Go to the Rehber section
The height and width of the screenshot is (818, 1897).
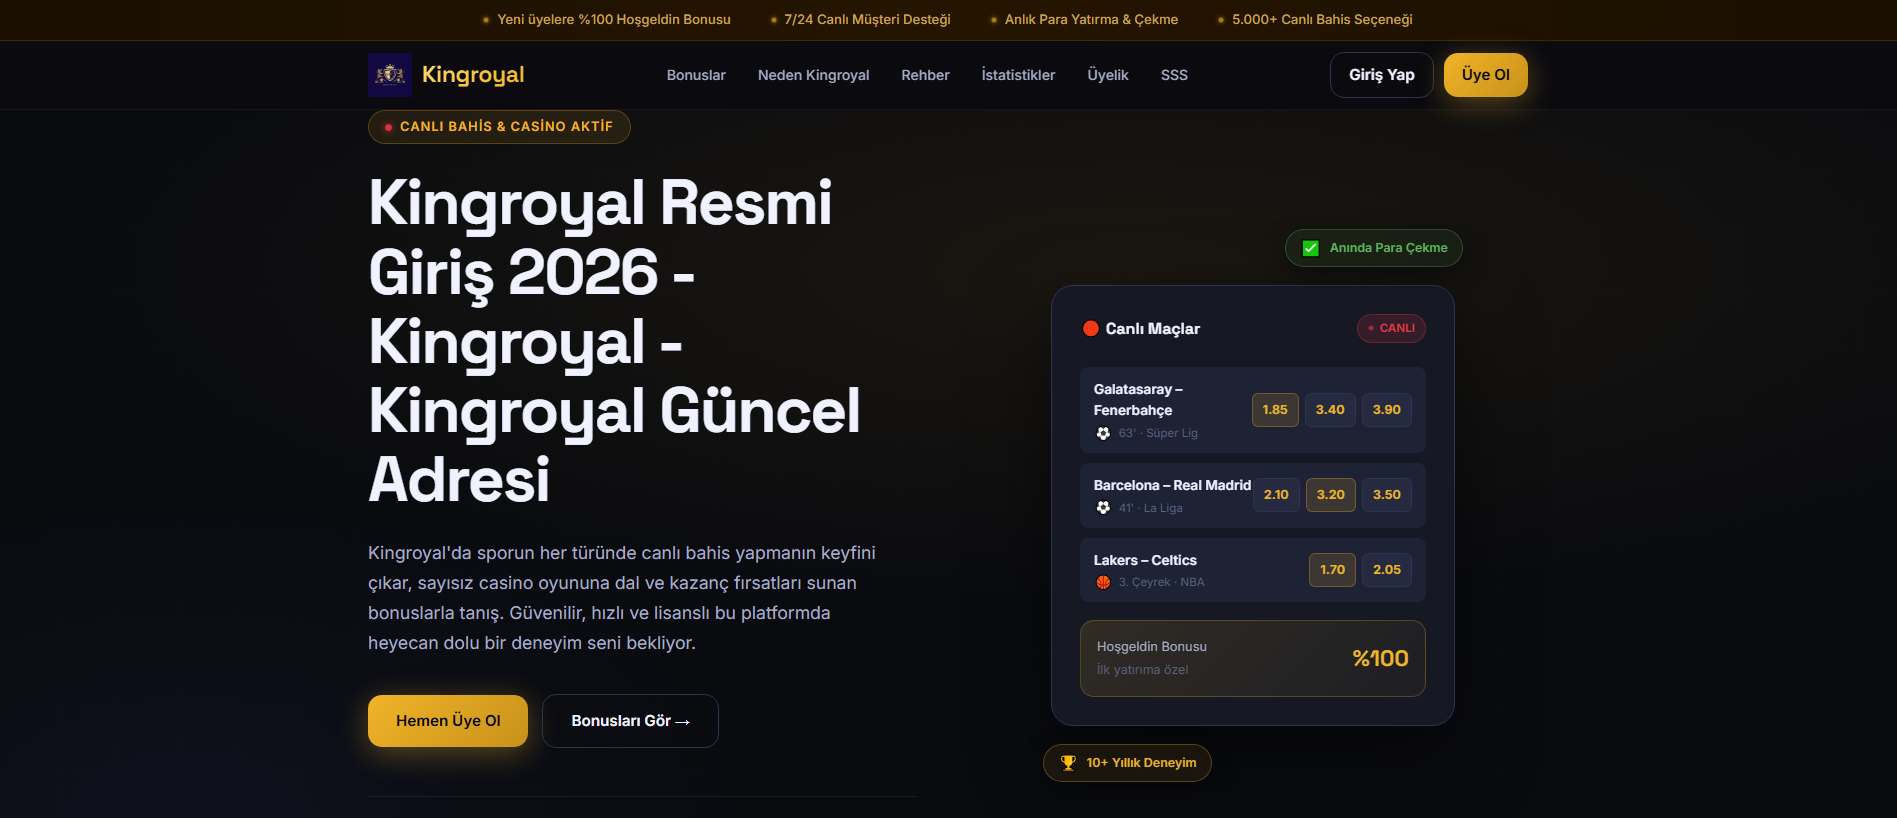[x=925, y=75]
